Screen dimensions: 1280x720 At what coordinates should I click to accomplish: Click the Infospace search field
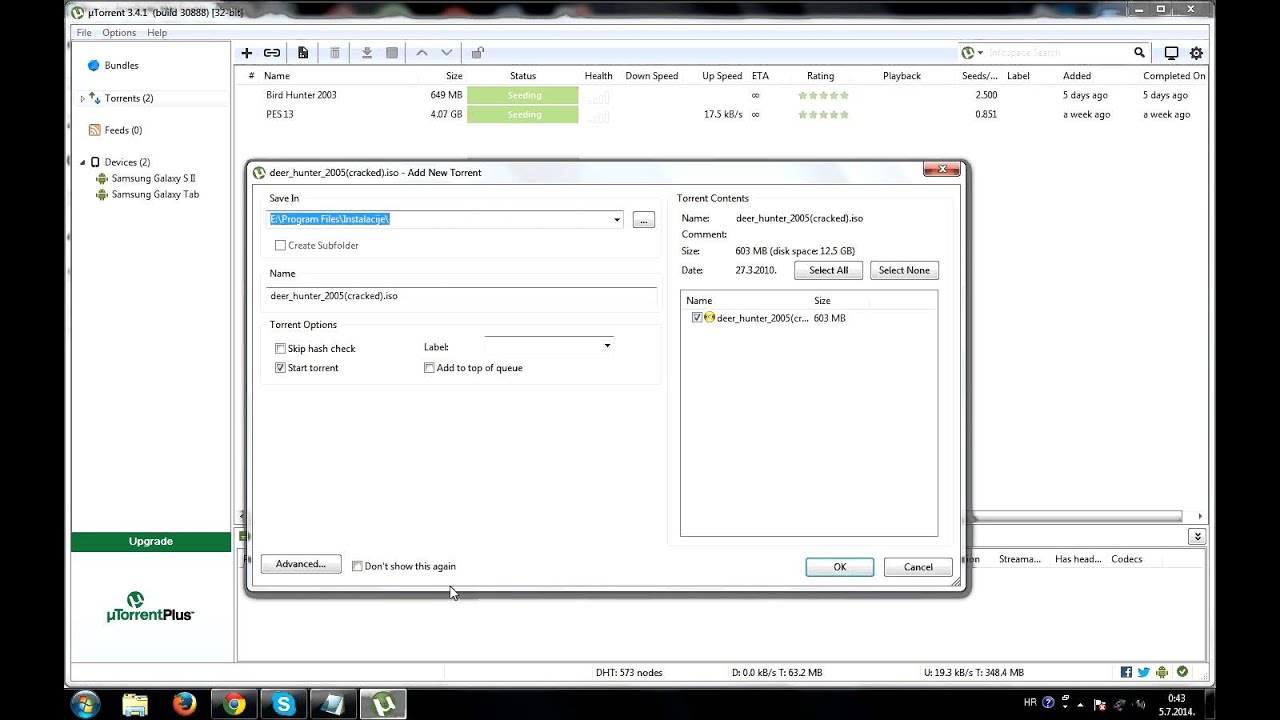(1058, 53)
